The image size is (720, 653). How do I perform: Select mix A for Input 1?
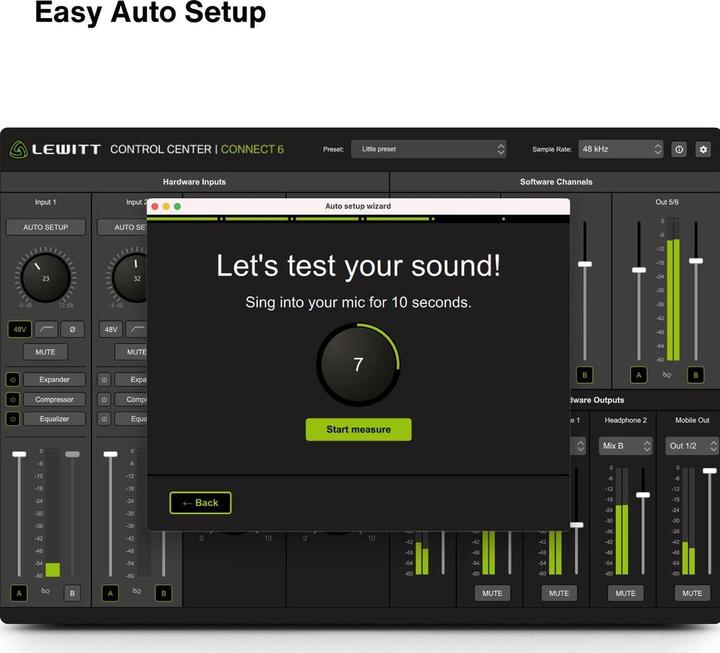19,593
